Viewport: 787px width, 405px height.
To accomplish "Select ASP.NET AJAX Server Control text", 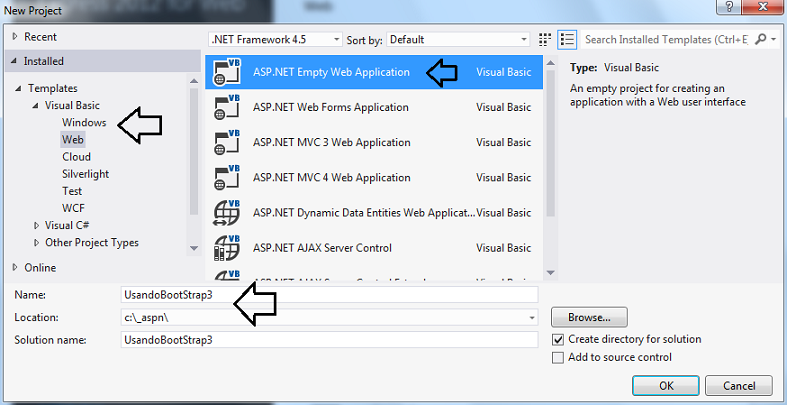I will pos(322,248).
